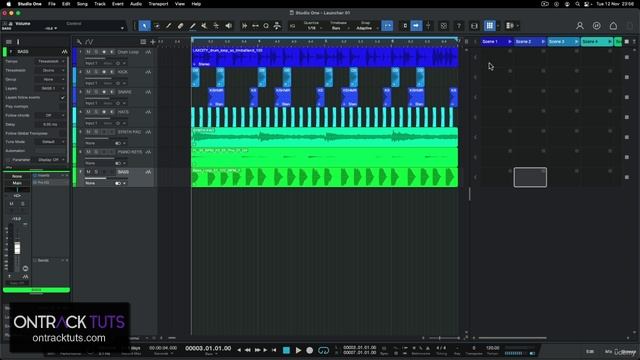Click the BASS channel volume fader
The width and height of the screenshot is (640, 360).
click(17, 248)
